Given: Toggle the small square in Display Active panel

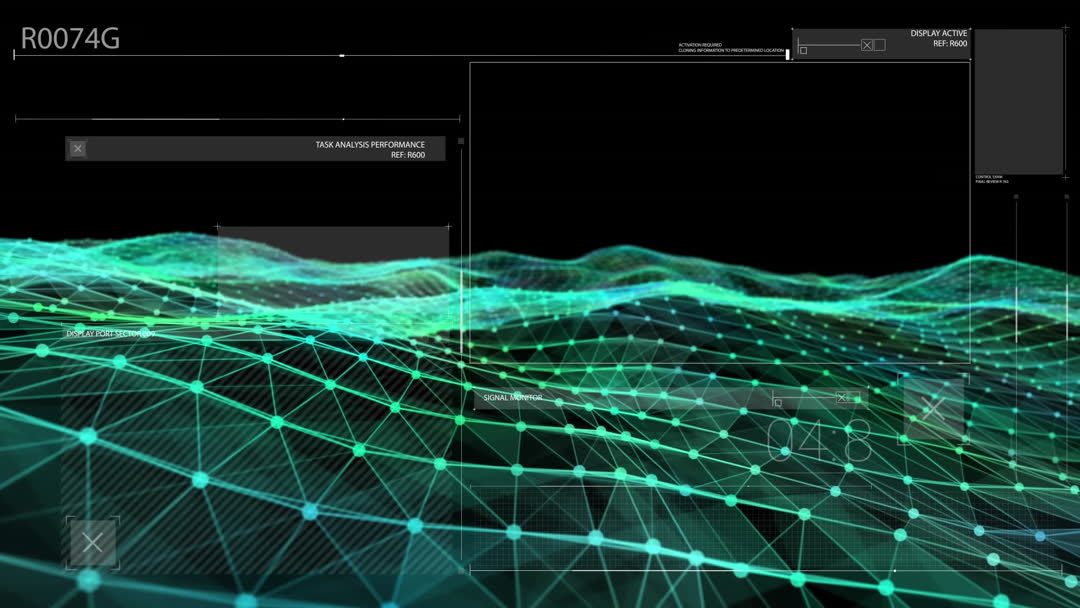Looking at the screenshot, I should tap(803, 50).
